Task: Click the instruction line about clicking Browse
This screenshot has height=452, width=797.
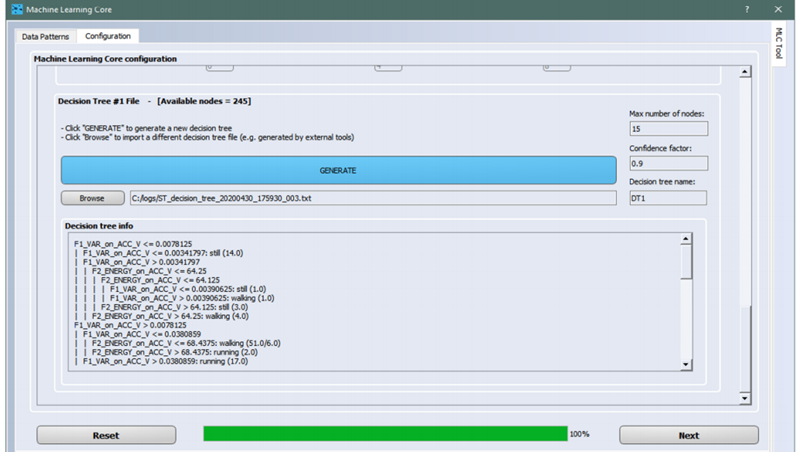Action: point(207,137)
